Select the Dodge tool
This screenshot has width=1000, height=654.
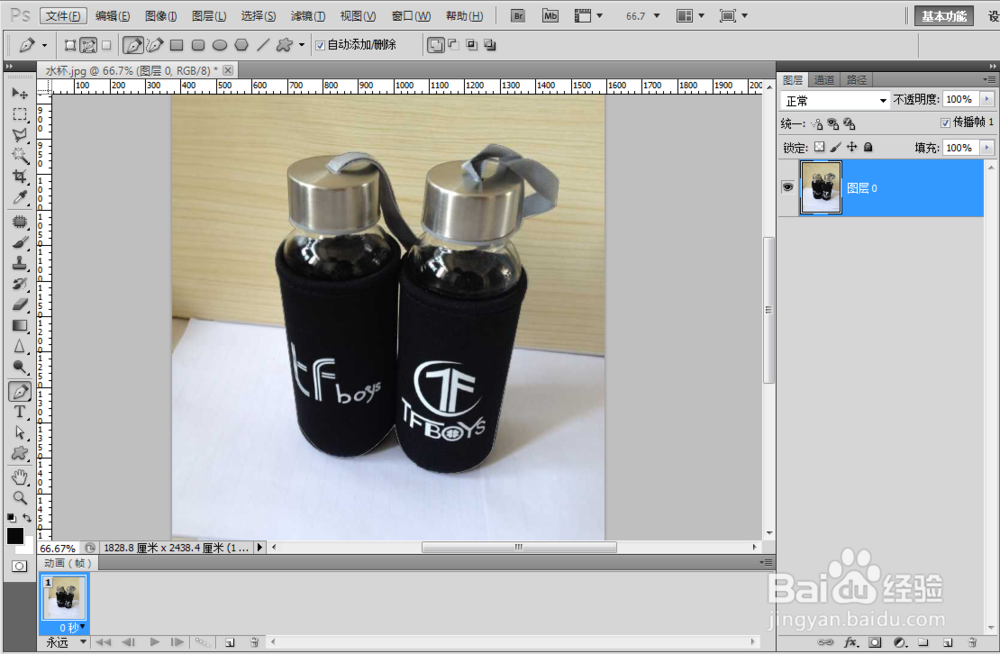(20, 367)
